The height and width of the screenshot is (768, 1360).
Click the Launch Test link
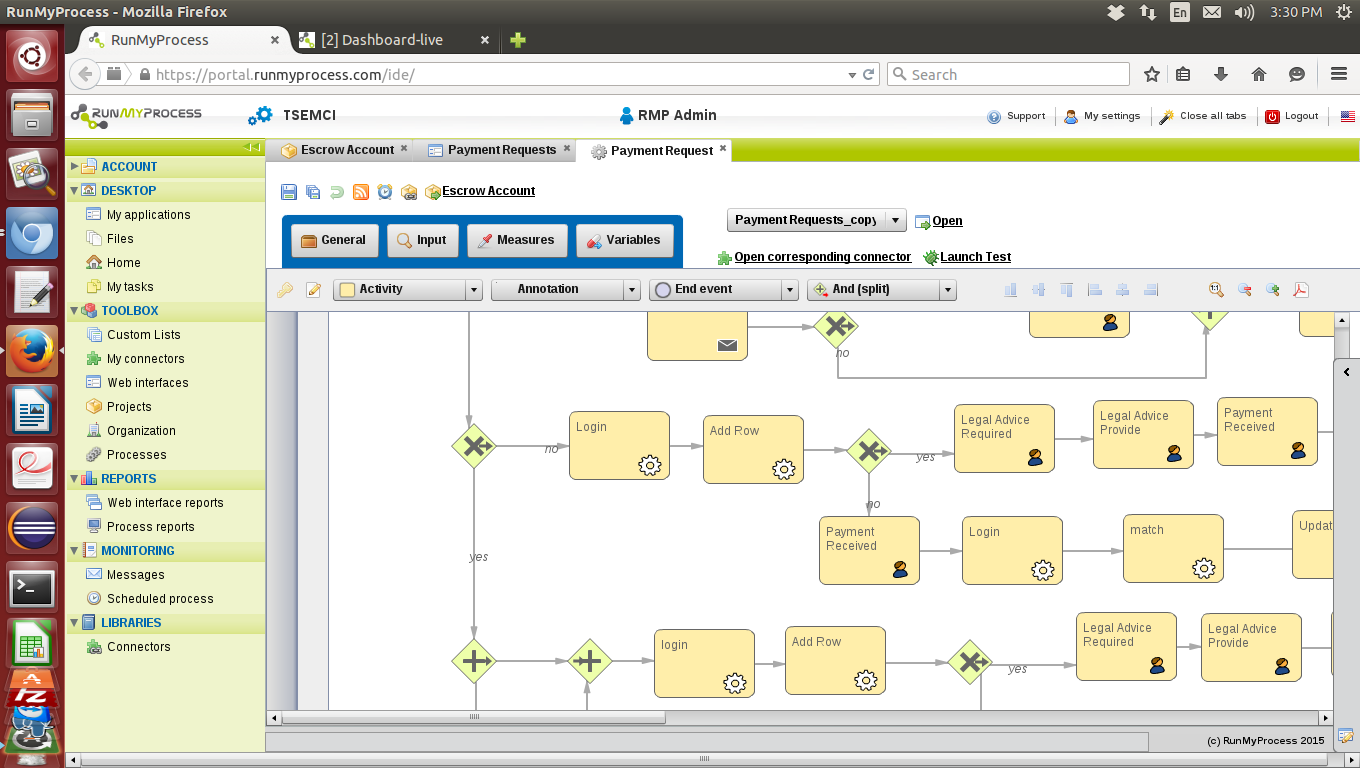coord(975,257)
